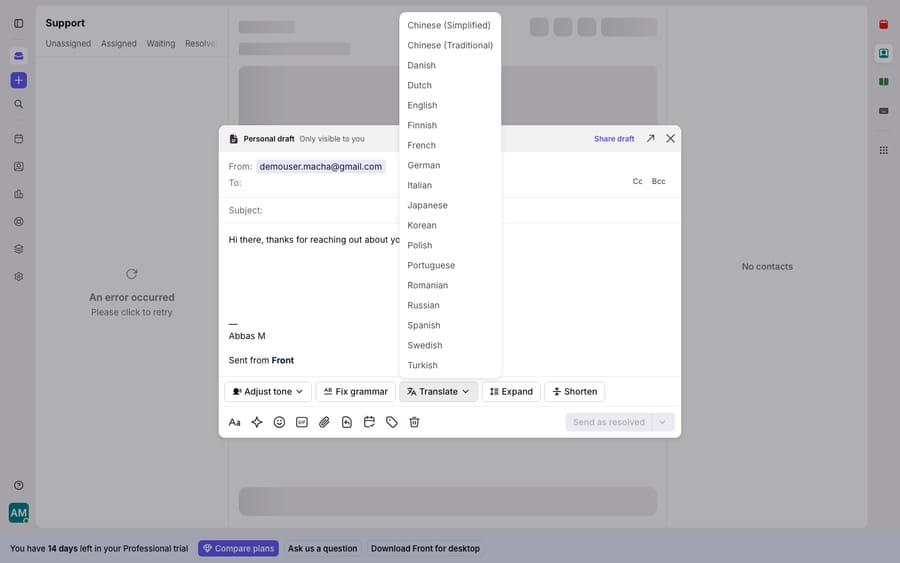Close the draft composer
The width and height of the screenshot is (900, 563).
tap(670, 138)
